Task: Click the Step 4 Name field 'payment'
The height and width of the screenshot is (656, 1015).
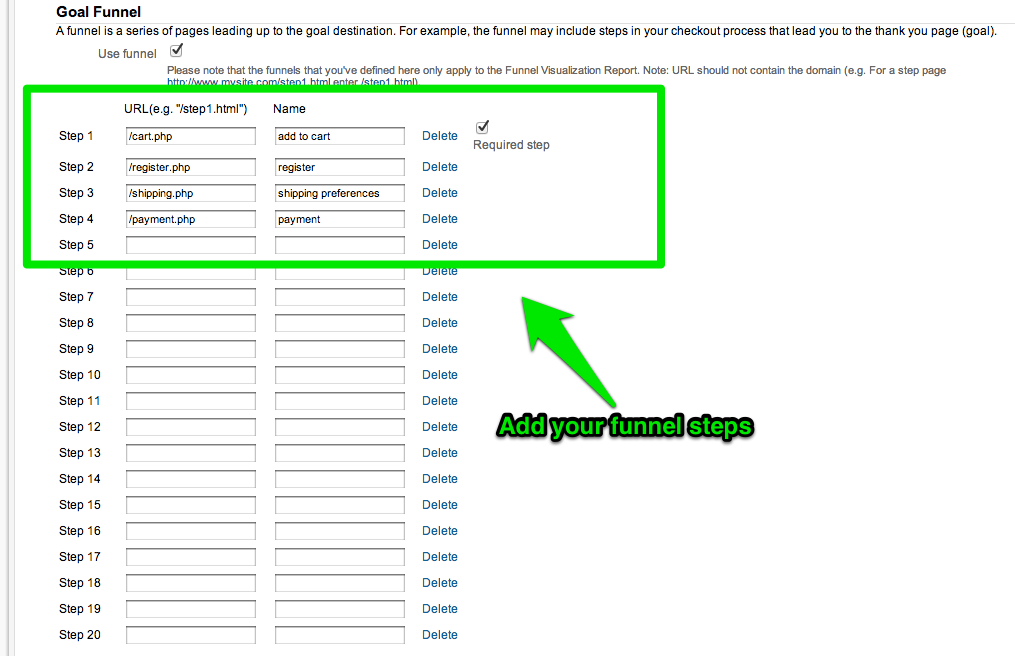Action: point(339,219)
